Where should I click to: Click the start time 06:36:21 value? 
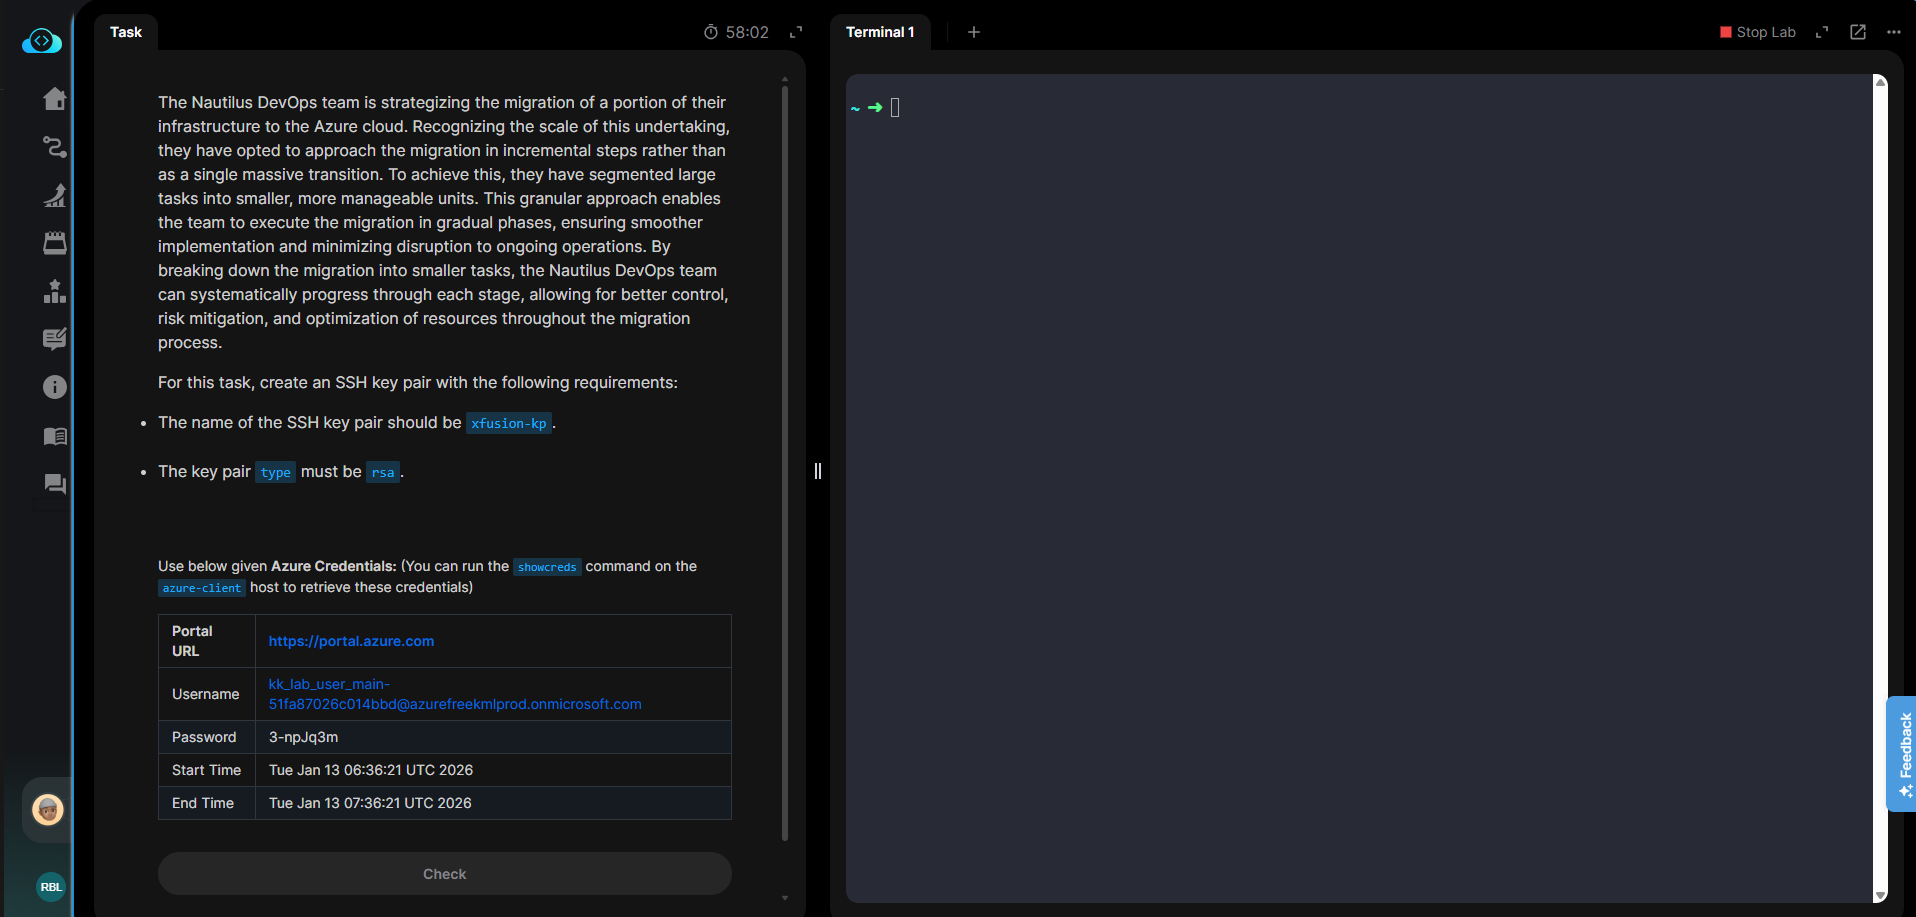pos(371,770)
